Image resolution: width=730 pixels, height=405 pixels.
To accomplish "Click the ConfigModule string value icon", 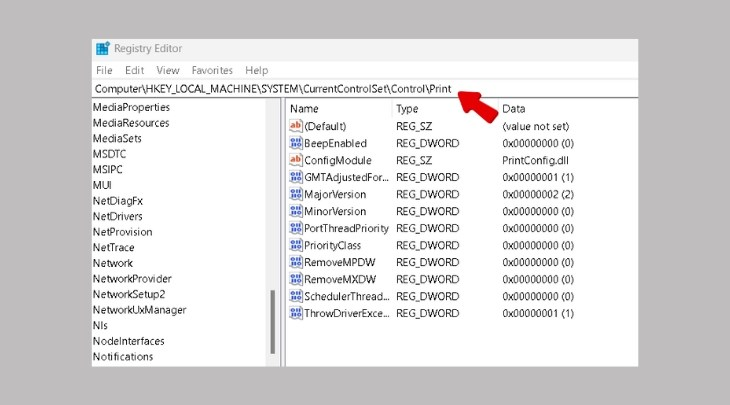I will [x=295, y=160].
